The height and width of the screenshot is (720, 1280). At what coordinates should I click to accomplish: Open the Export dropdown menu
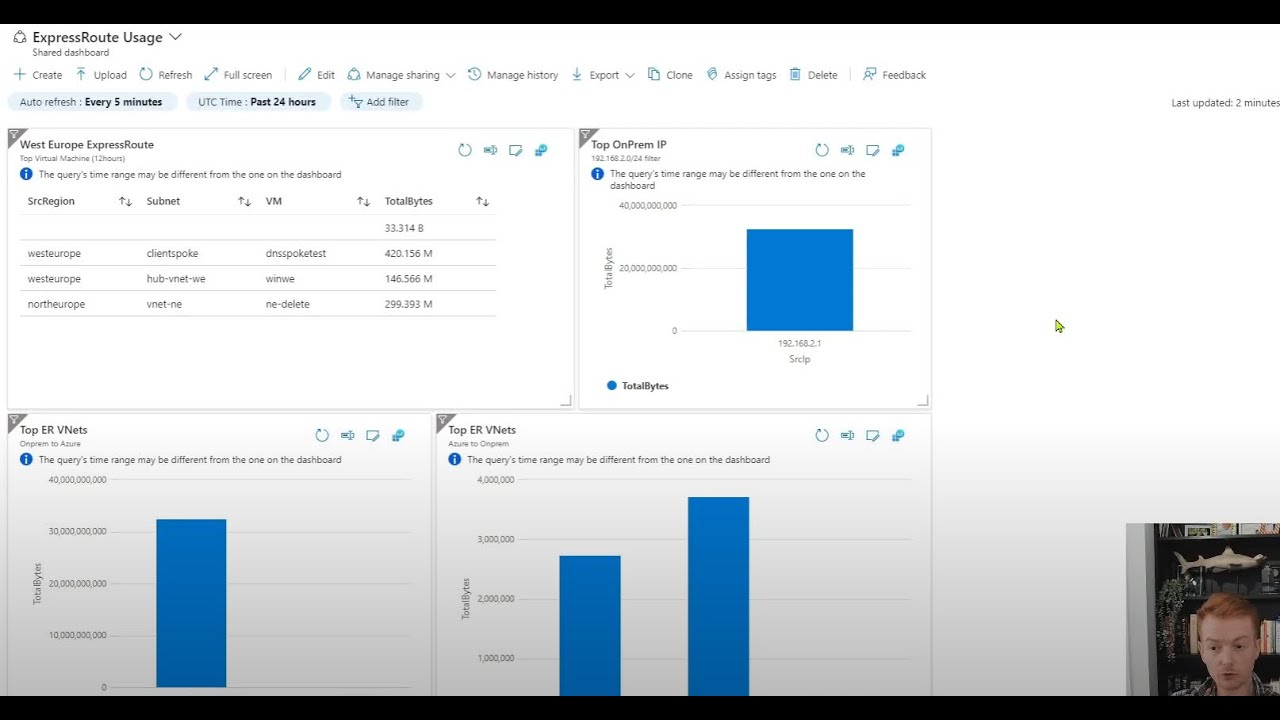[603, 75]
